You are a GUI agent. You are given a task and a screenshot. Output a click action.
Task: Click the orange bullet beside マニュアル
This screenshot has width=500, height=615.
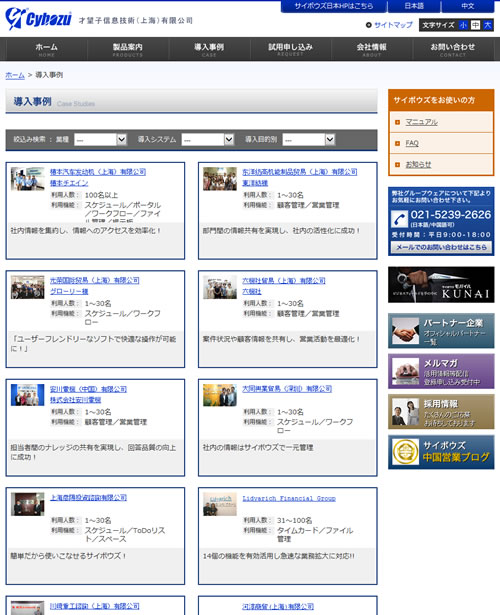[x=398, y=122]
